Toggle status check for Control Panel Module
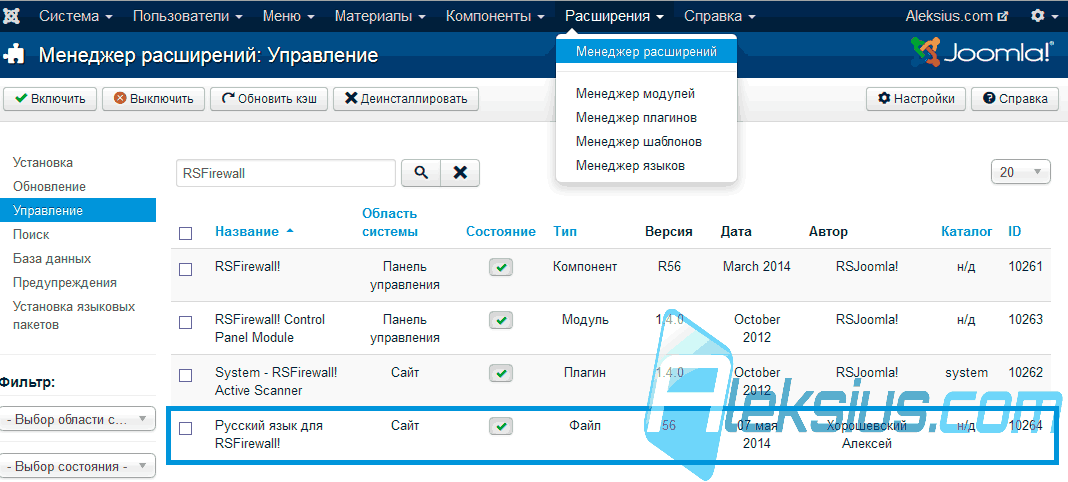 [x=501, y=320]
